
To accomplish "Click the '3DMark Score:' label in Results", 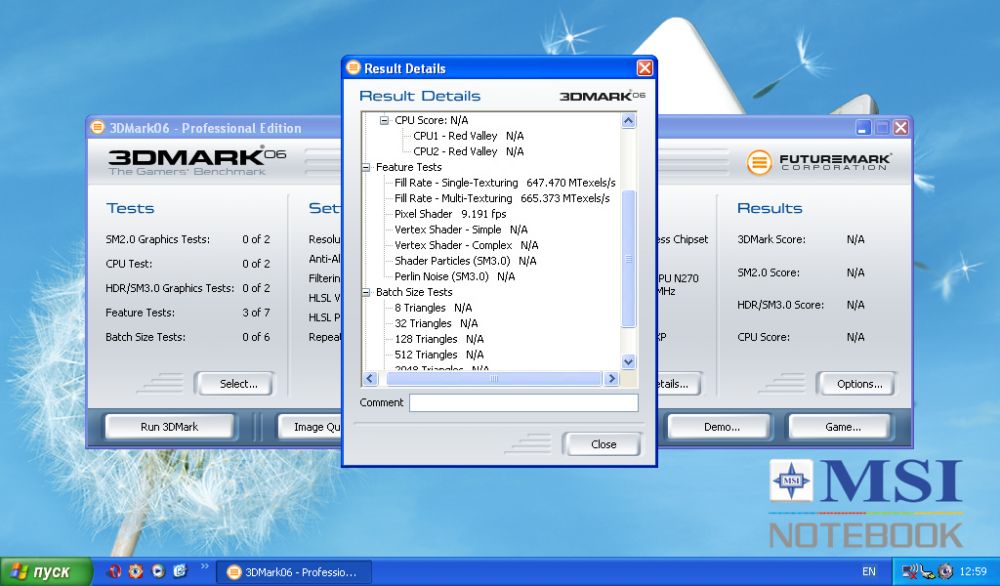I will pos(771,239).
